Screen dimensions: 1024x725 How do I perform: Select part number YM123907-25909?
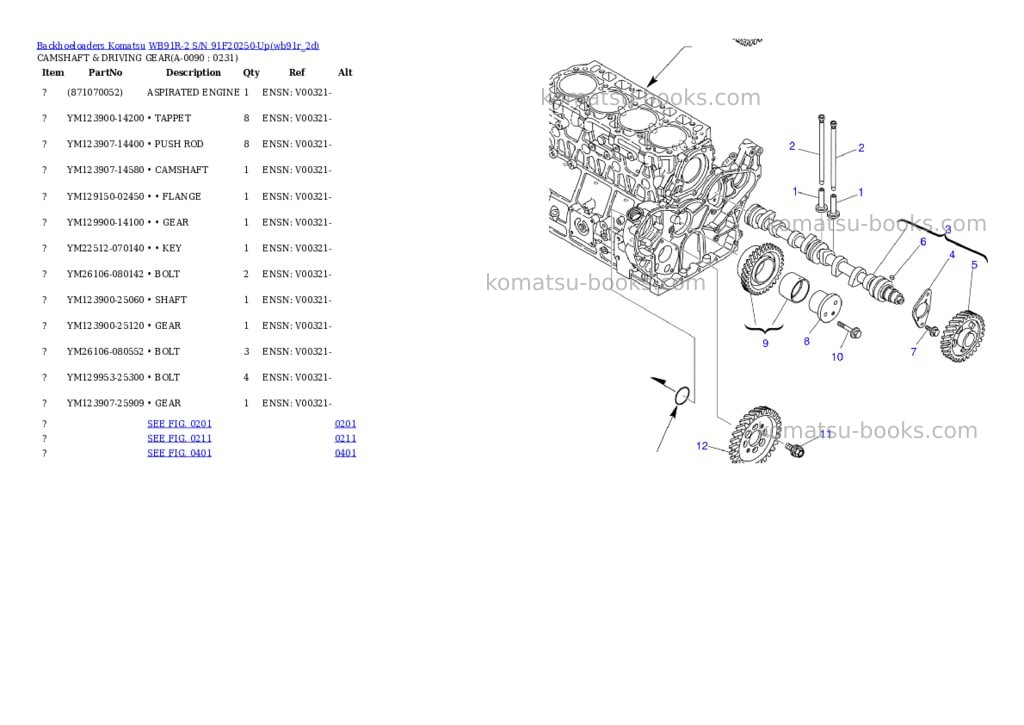click(105, 404)
